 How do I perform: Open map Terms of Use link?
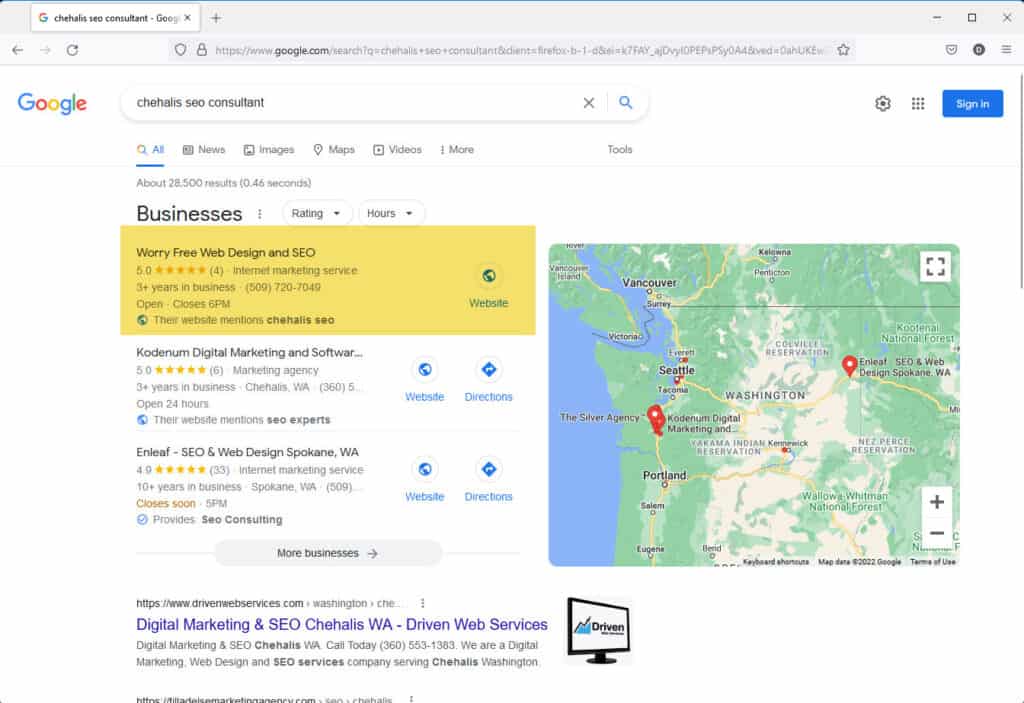(933, 562)
